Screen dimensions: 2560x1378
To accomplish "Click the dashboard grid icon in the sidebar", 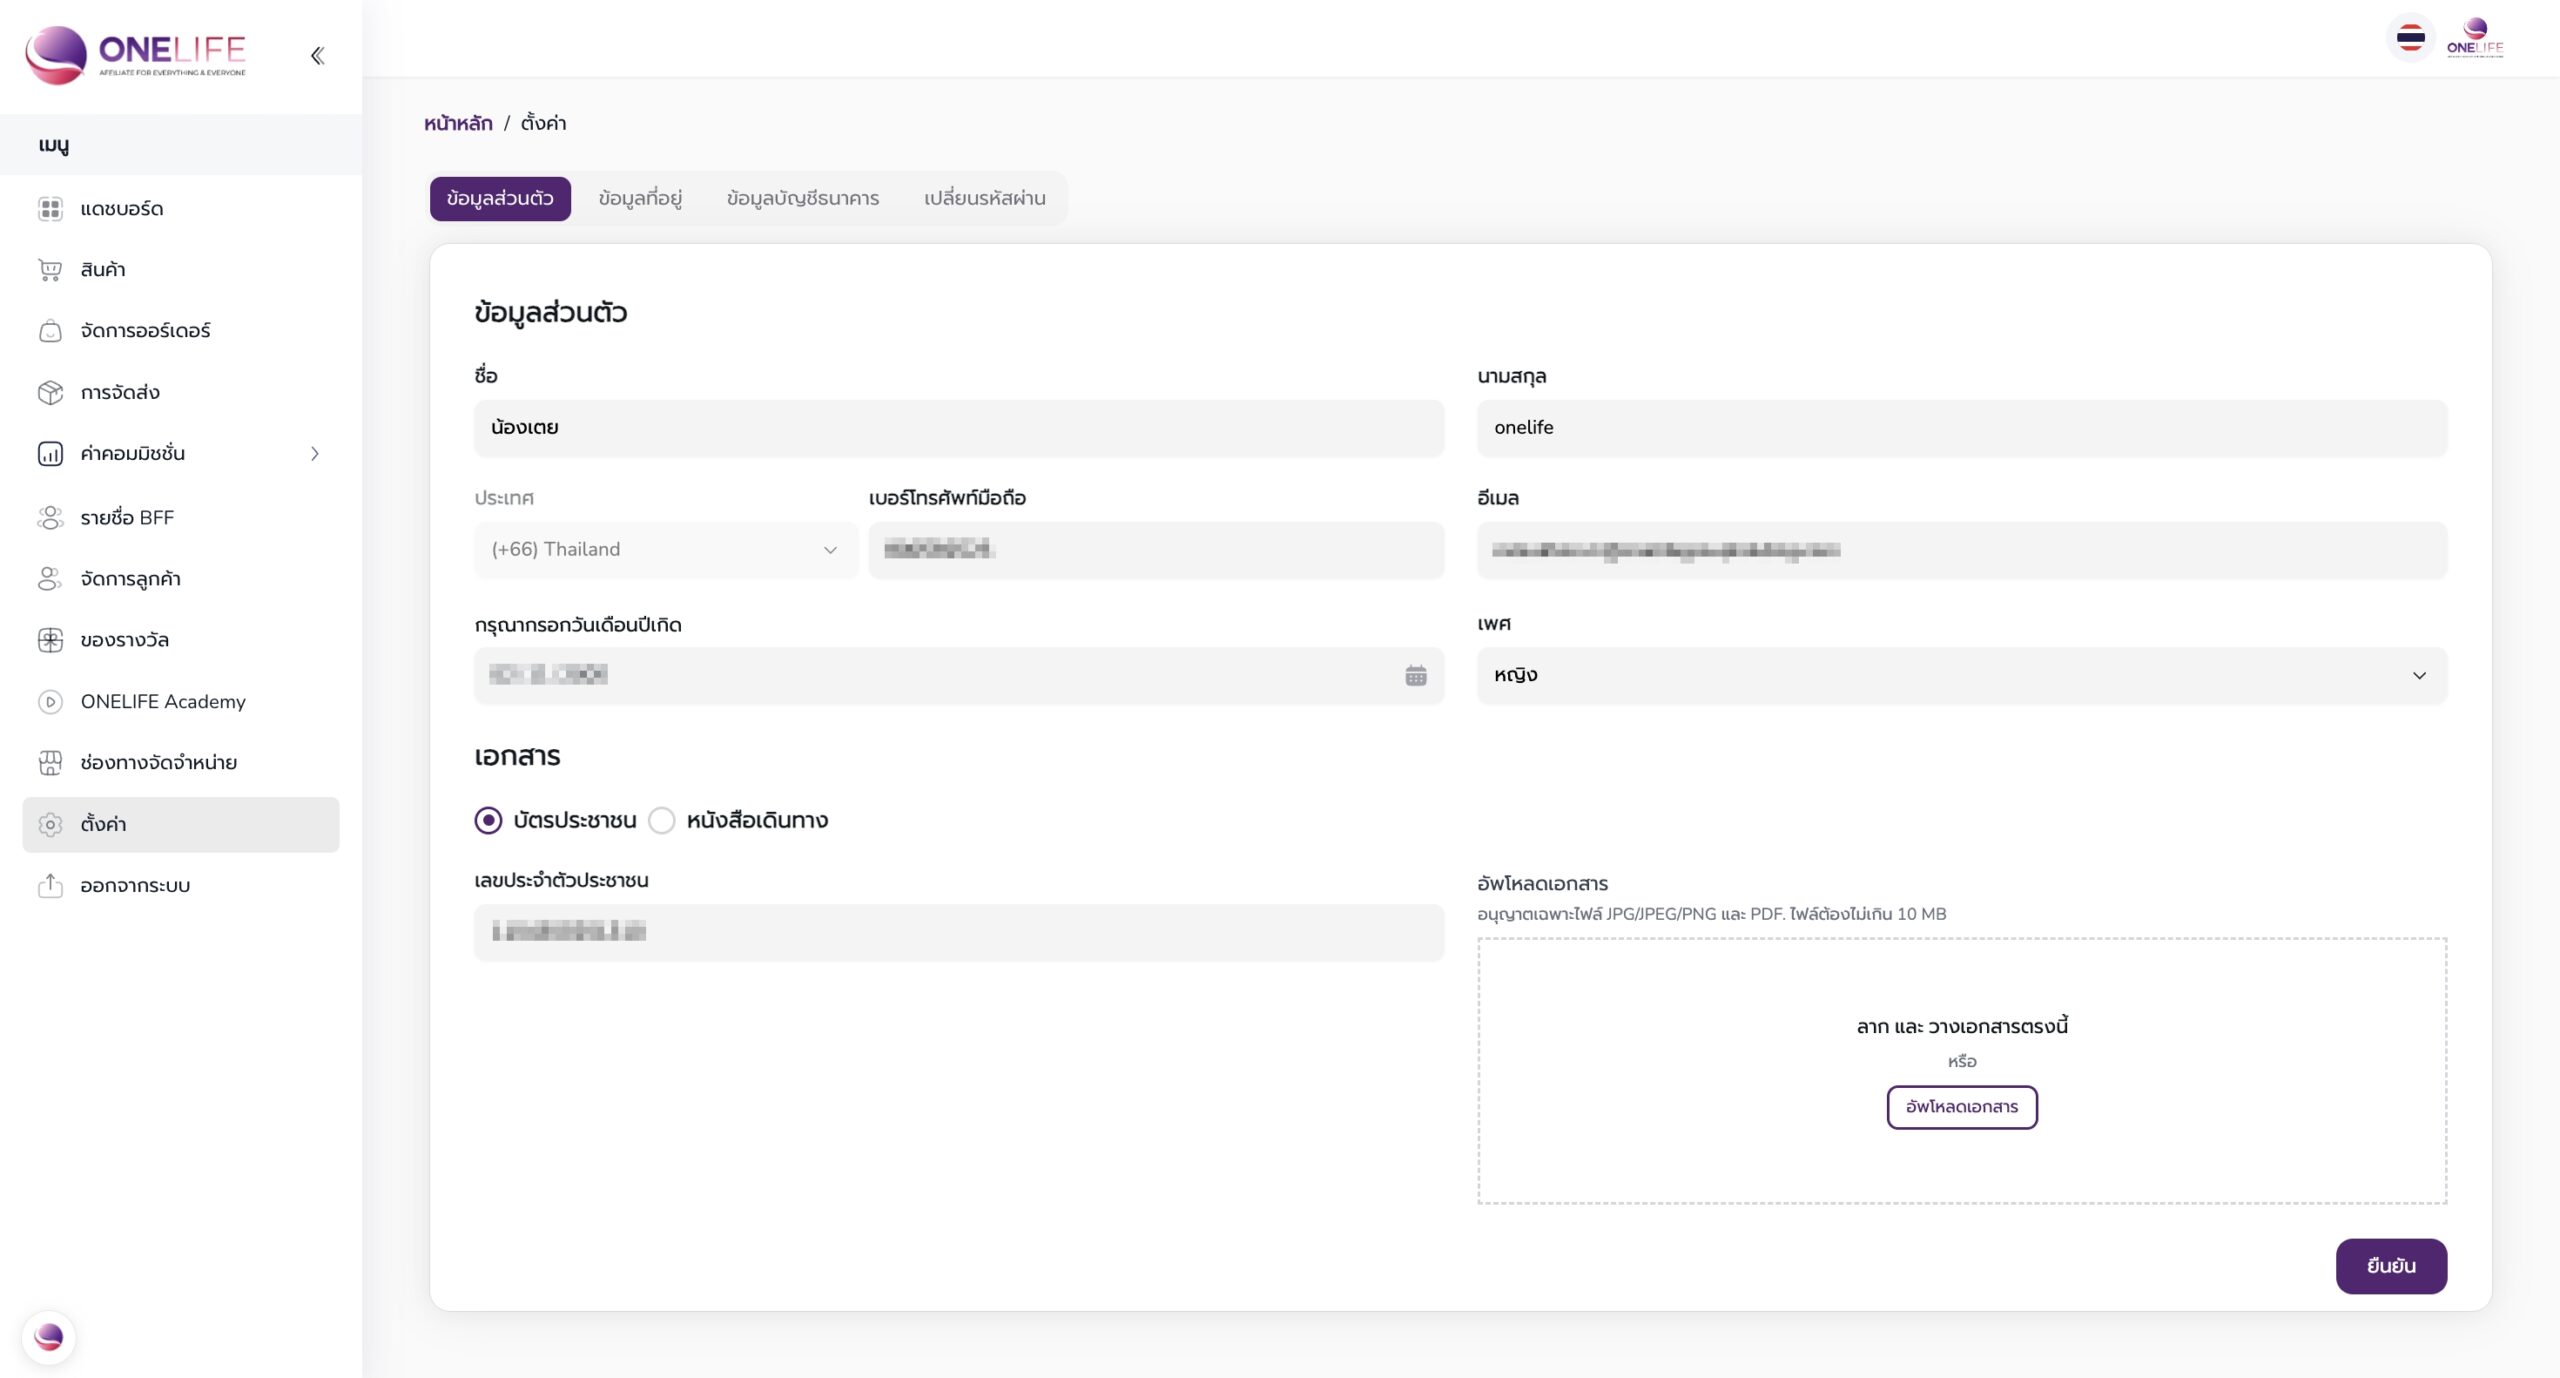I will (x=50, y=209).
